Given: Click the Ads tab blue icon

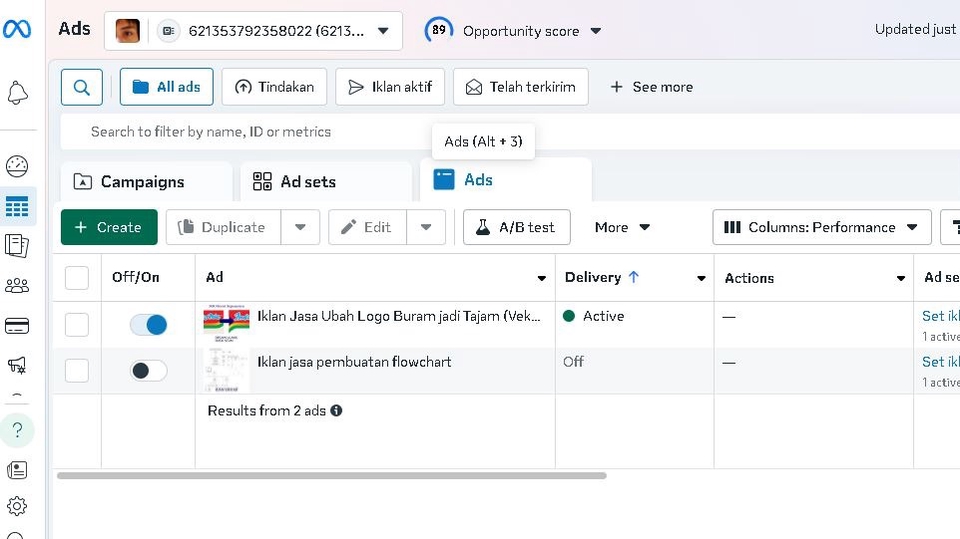Looking at the screenshot, I should tap(444, 179).
